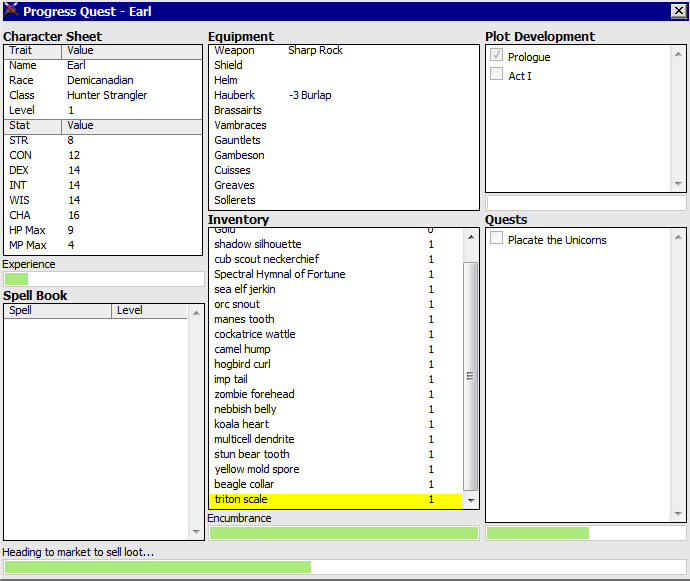Select the camel hump item
The width and height of the screenshot is (690, 581).
pyautogui.click(x=336, y=349)
